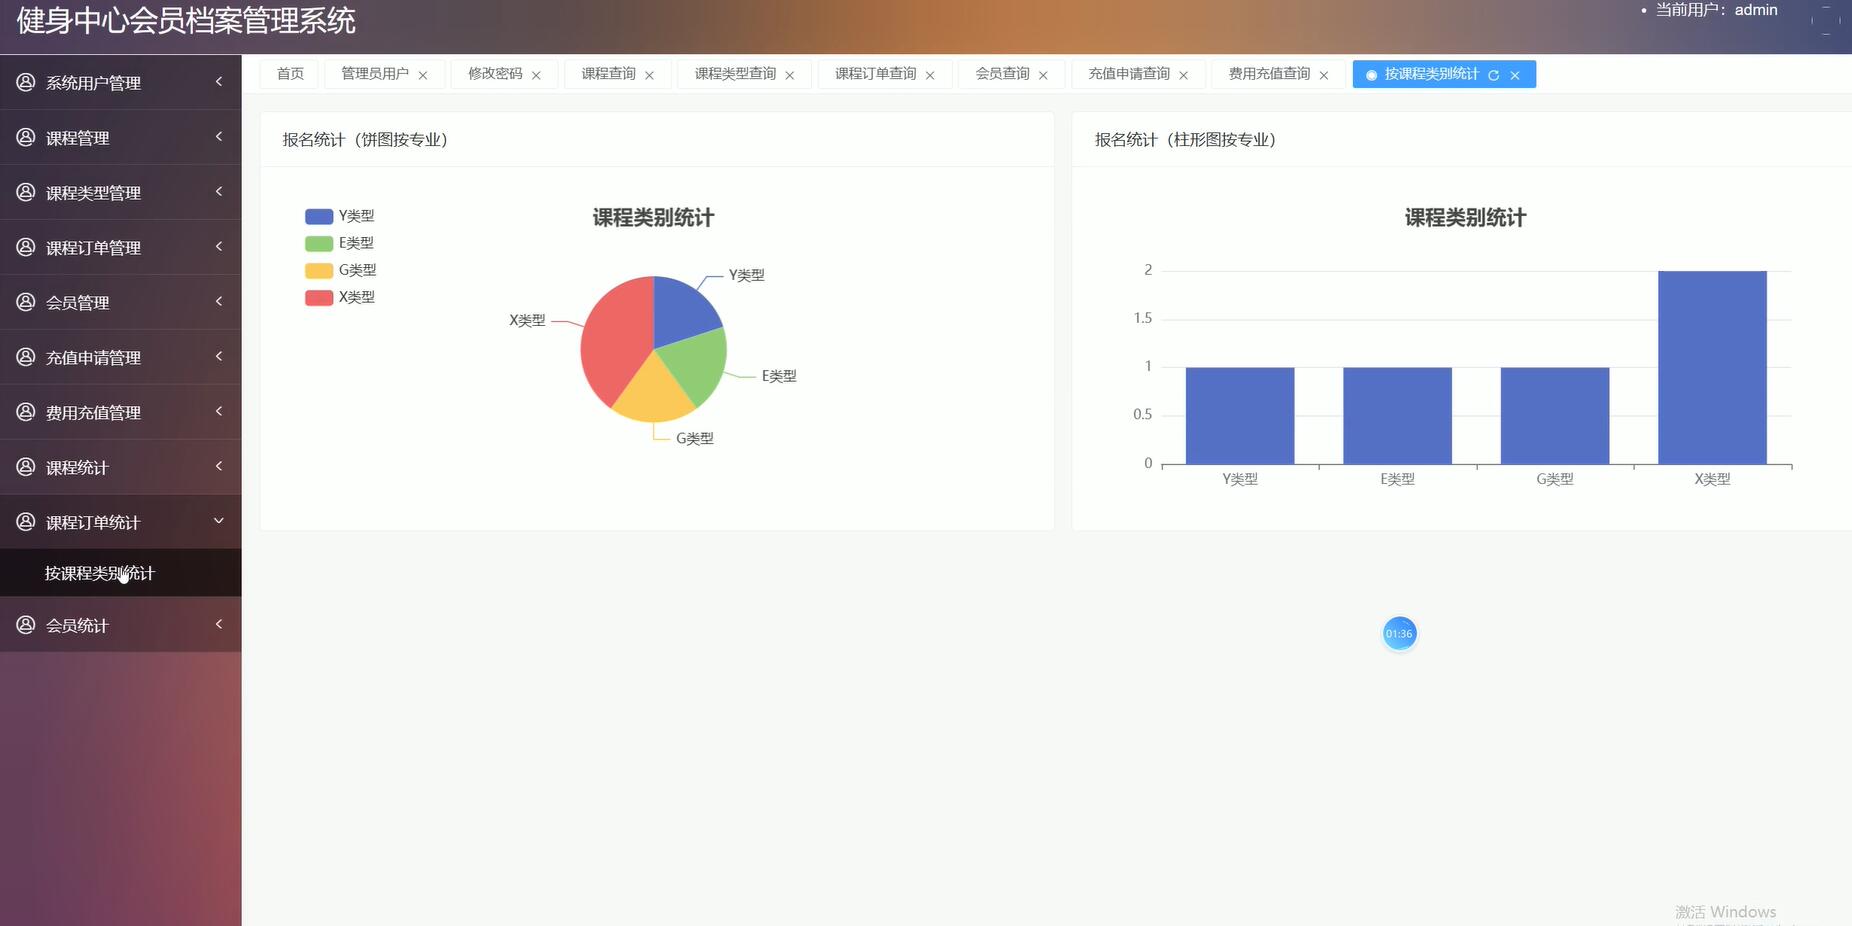Select 按课程类别统计 submenu item
1852x926 pixels.
98,572
